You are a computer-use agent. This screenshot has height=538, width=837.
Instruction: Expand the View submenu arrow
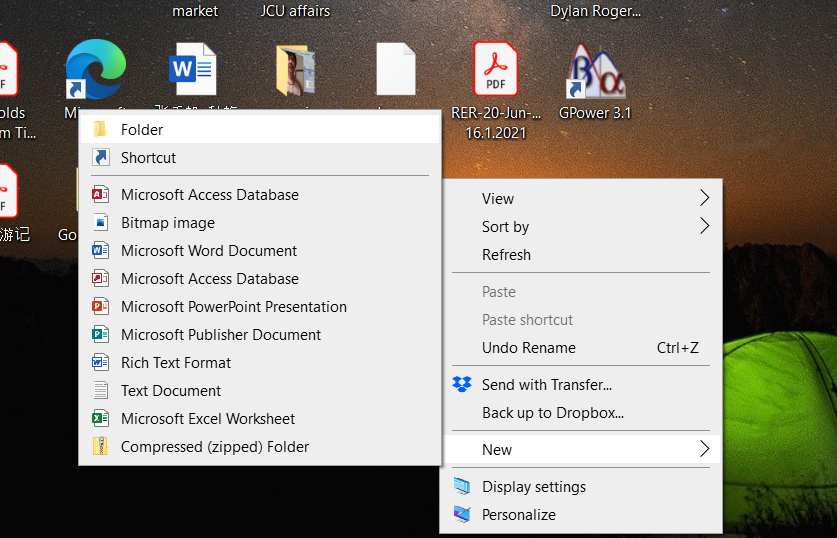click(x=705, y=198)
